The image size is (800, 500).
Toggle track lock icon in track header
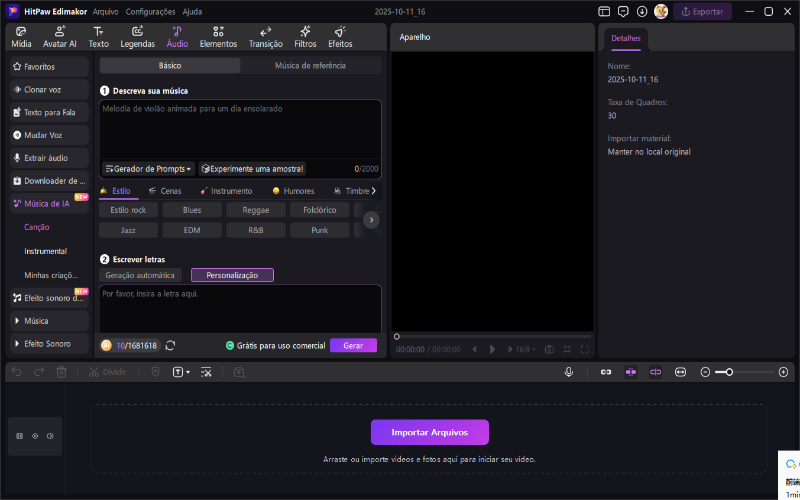[19, 436]
